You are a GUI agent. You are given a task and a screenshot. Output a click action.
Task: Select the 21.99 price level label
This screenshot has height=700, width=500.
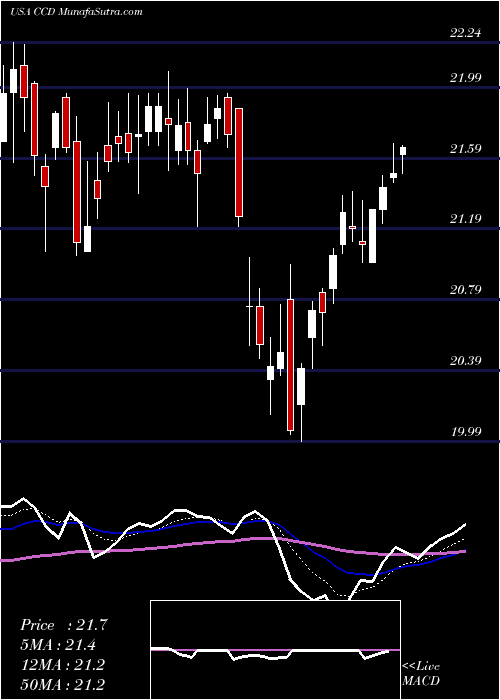pyautogui.click(x=466, y=78)
